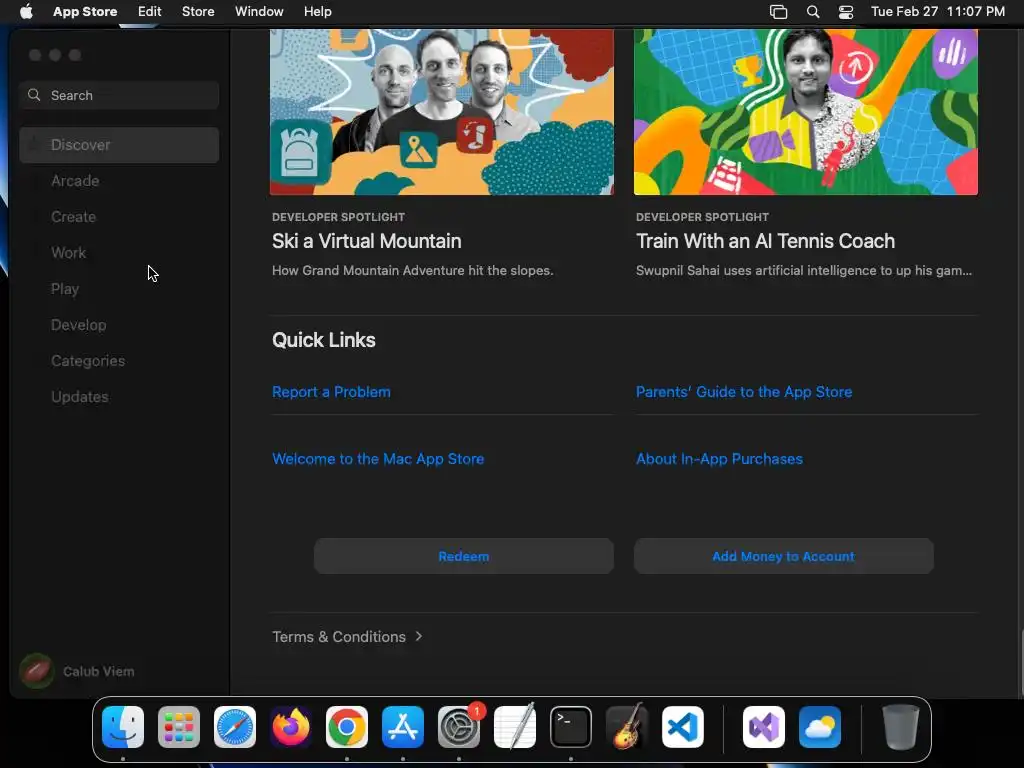This screenshot has width=1024, height=768.
Task: Click the App Store dock icon
Action: (x=403, y=727)
